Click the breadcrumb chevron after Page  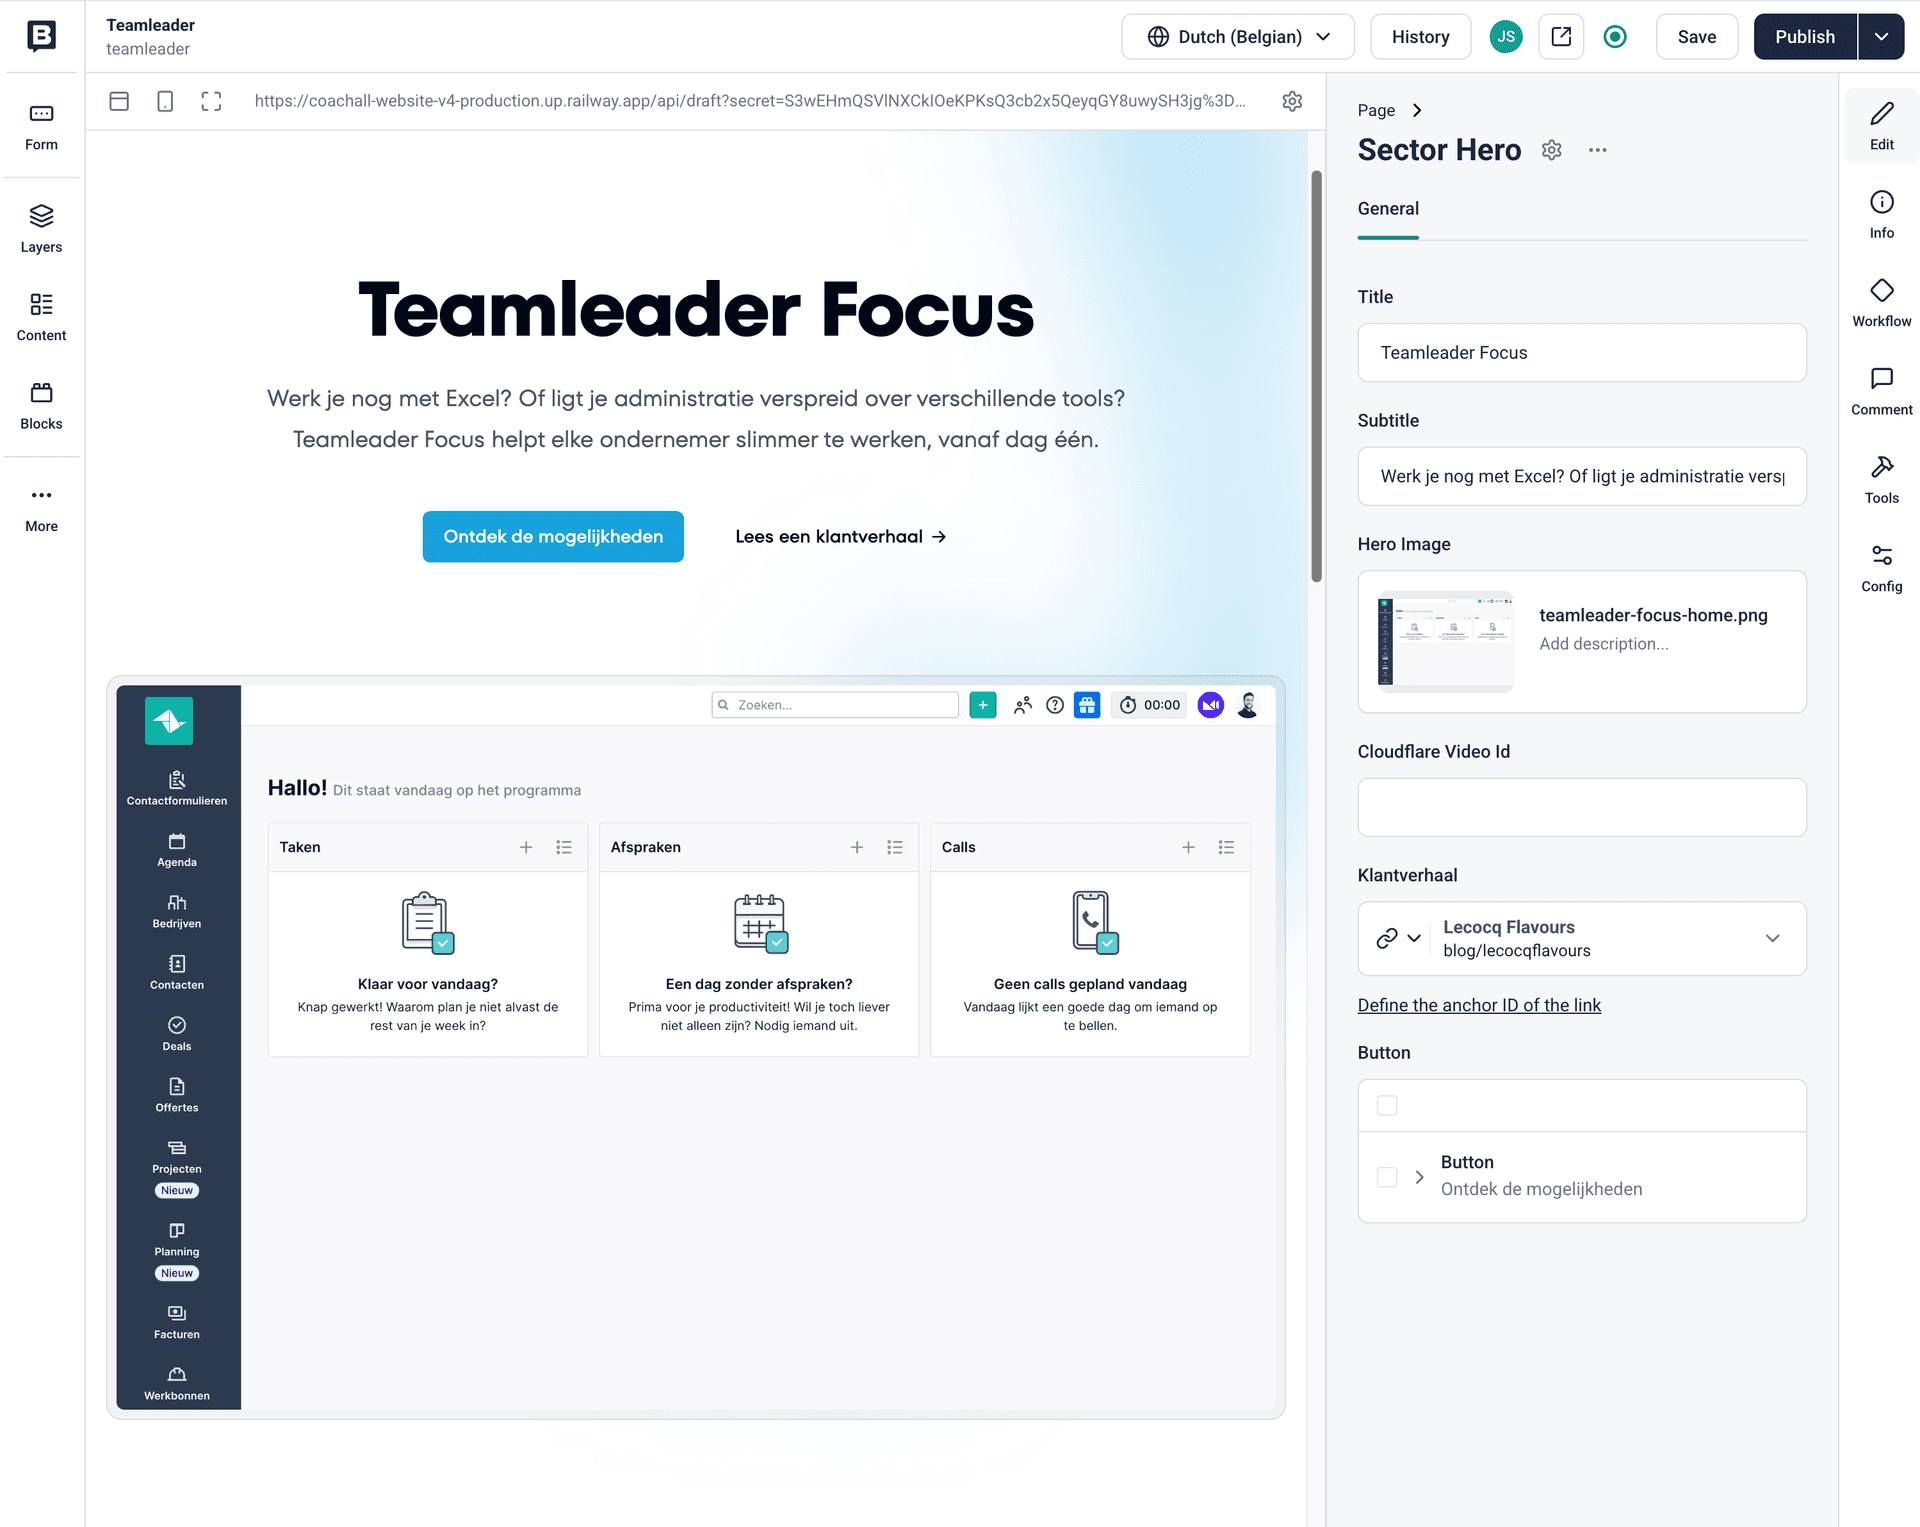(x=1417, y=110)
